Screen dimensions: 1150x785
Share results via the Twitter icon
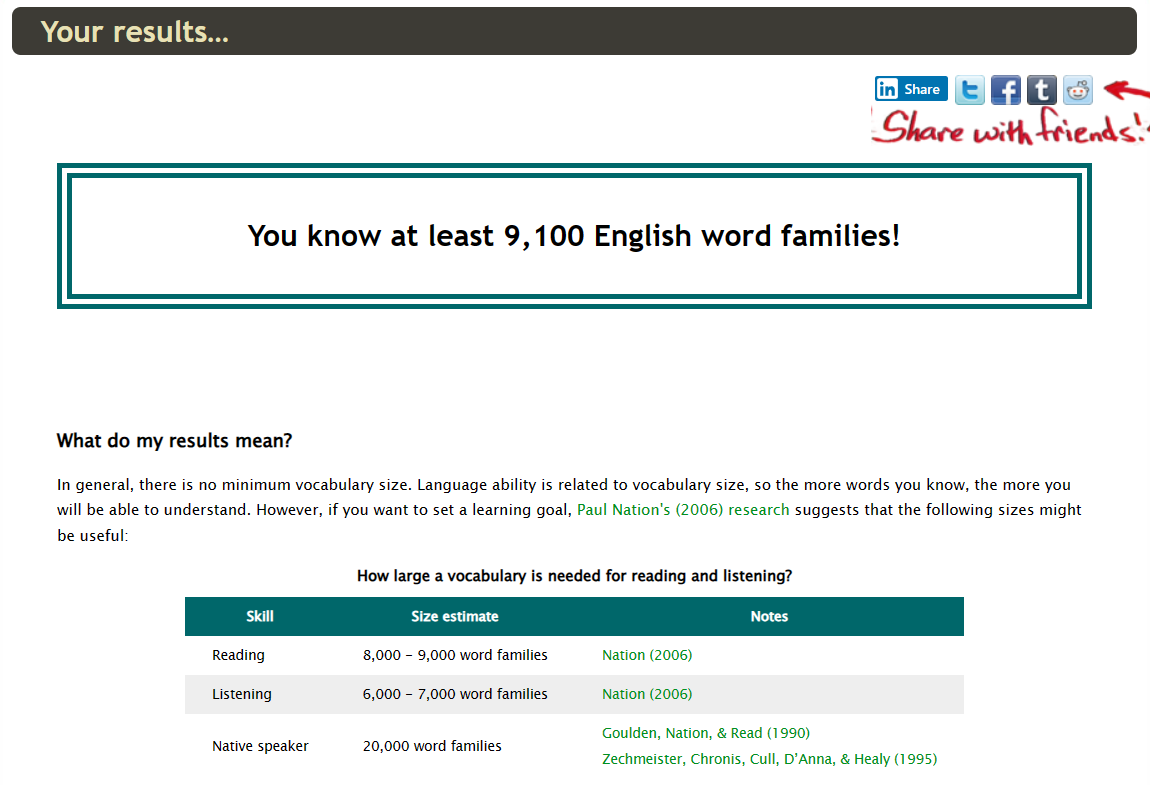[970, 90]
